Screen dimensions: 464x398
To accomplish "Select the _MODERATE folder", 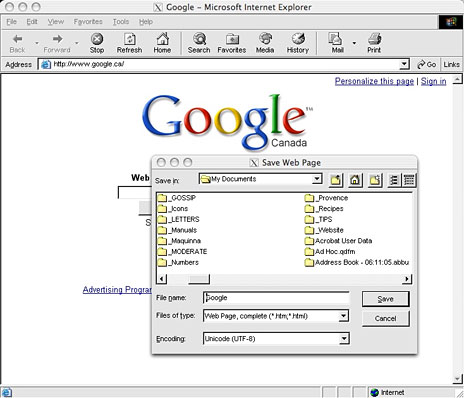I will click(182, 251).
